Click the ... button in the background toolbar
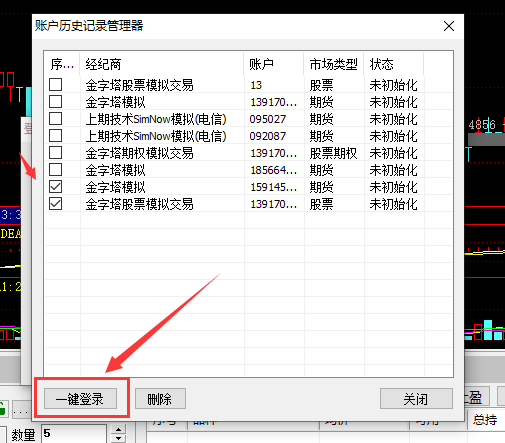Screen dimensions: 505x443 (x=21, y=411)
